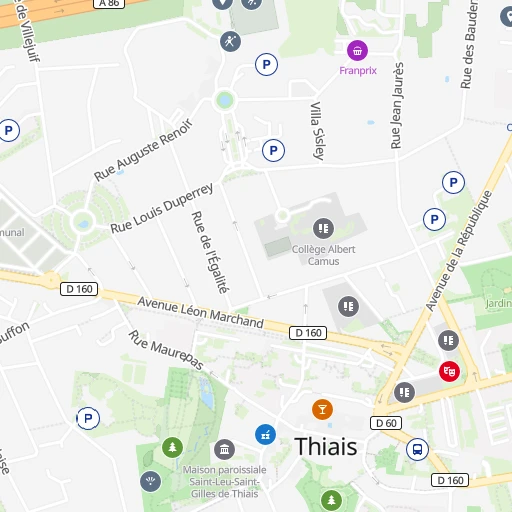Select the parking marker south of Rue Maurepas
The width and height of the screenshot is (512, 512).
88,418
